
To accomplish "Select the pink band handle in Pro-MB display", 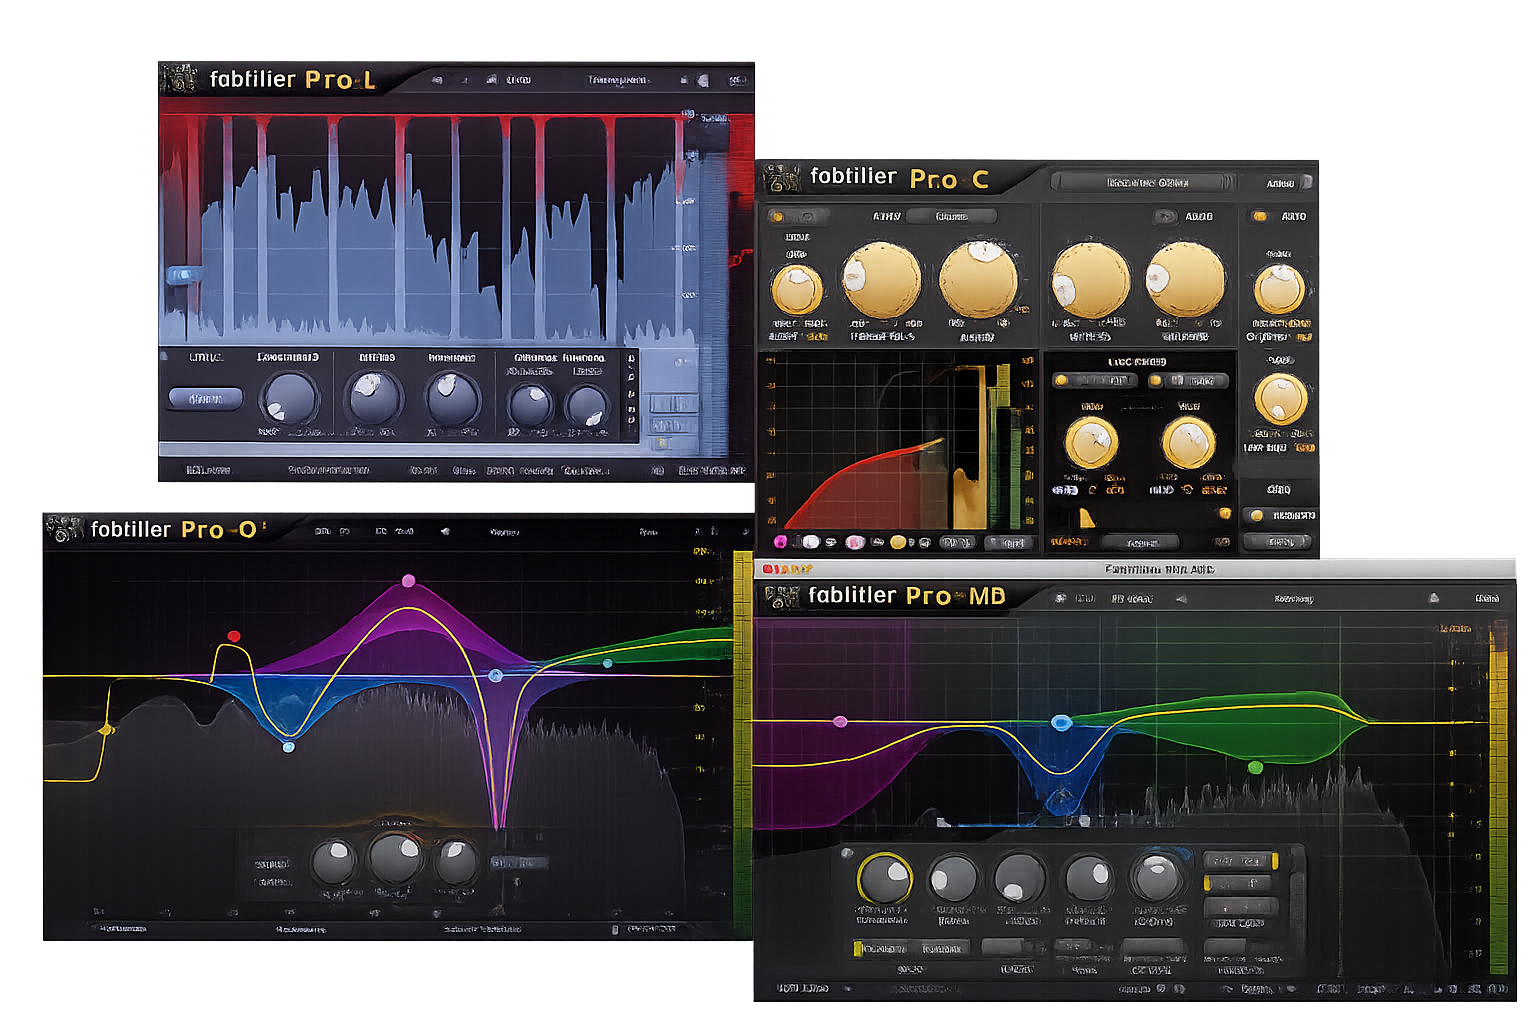I will [x=840, y=721].
